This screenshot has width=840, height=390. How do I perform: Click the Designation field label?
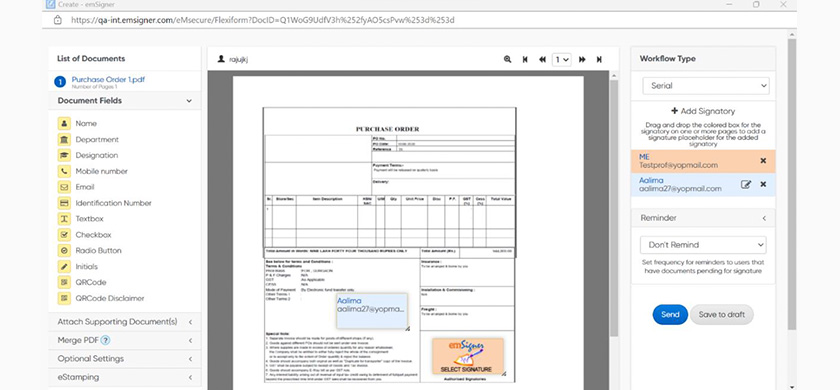point(96,155)
